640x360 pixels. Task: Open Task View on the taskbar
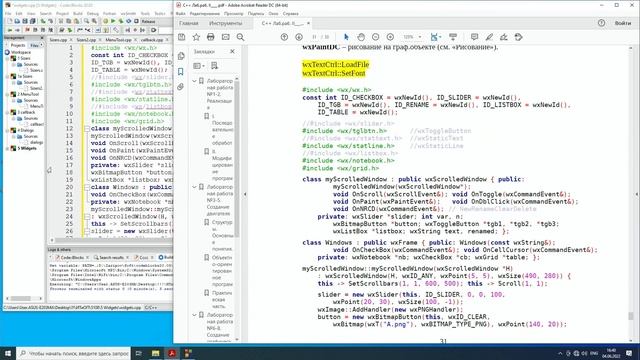[138, 353]
